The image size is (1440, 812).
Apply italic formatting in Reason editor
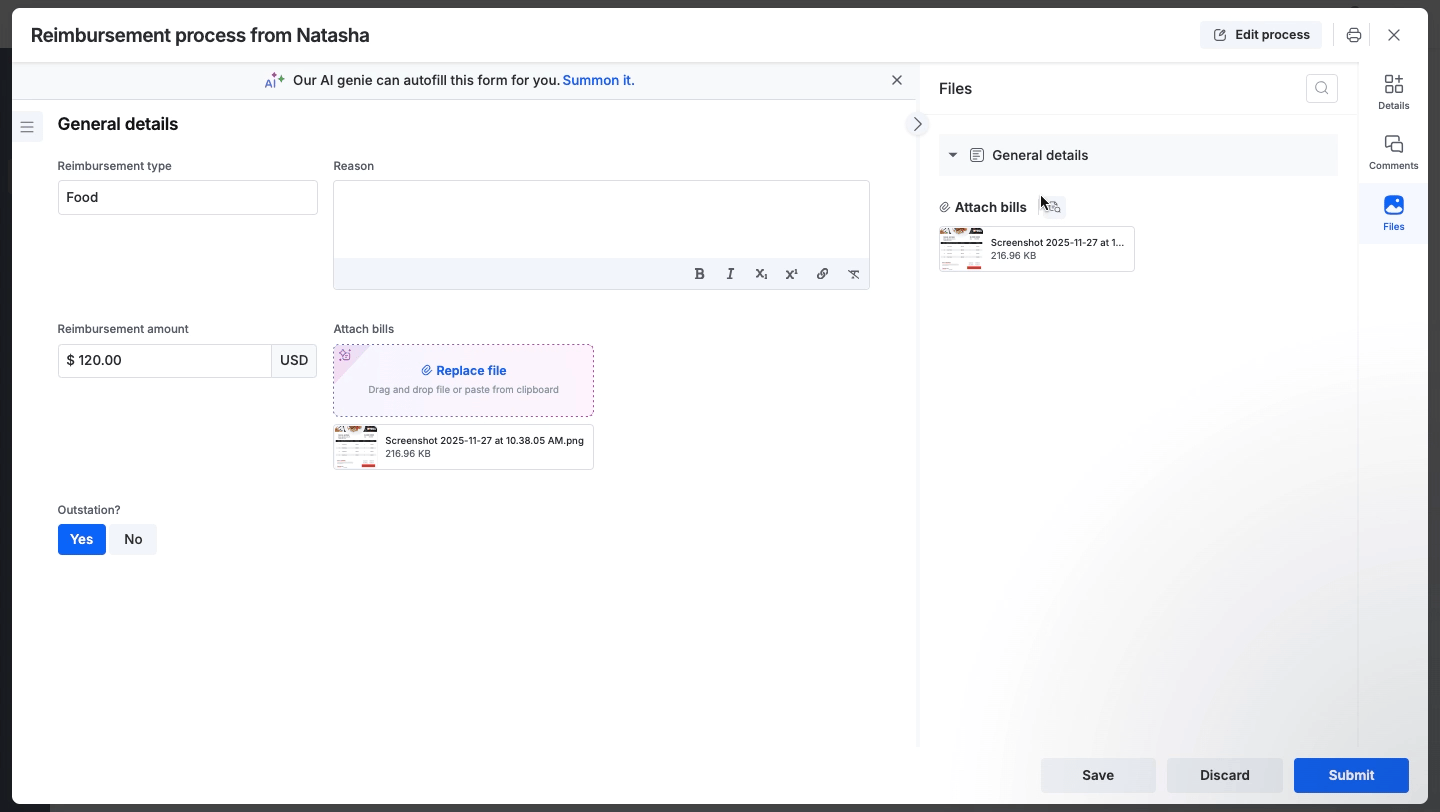click(x=730, y=274)
